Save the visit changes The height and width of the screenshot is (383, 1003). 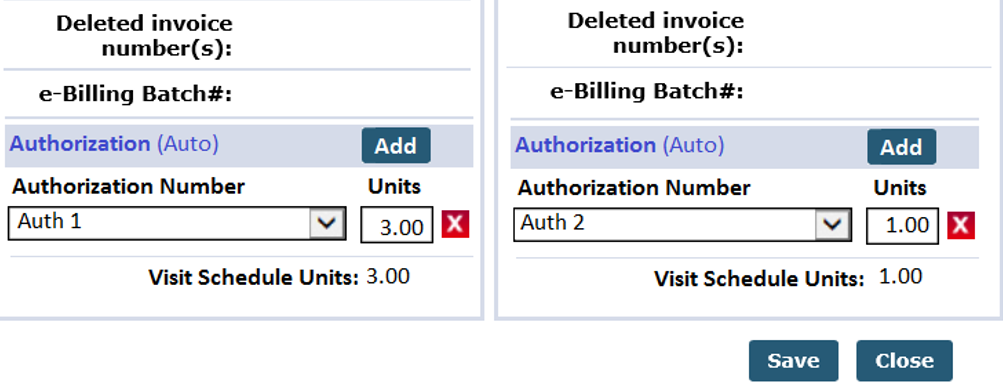793,361
